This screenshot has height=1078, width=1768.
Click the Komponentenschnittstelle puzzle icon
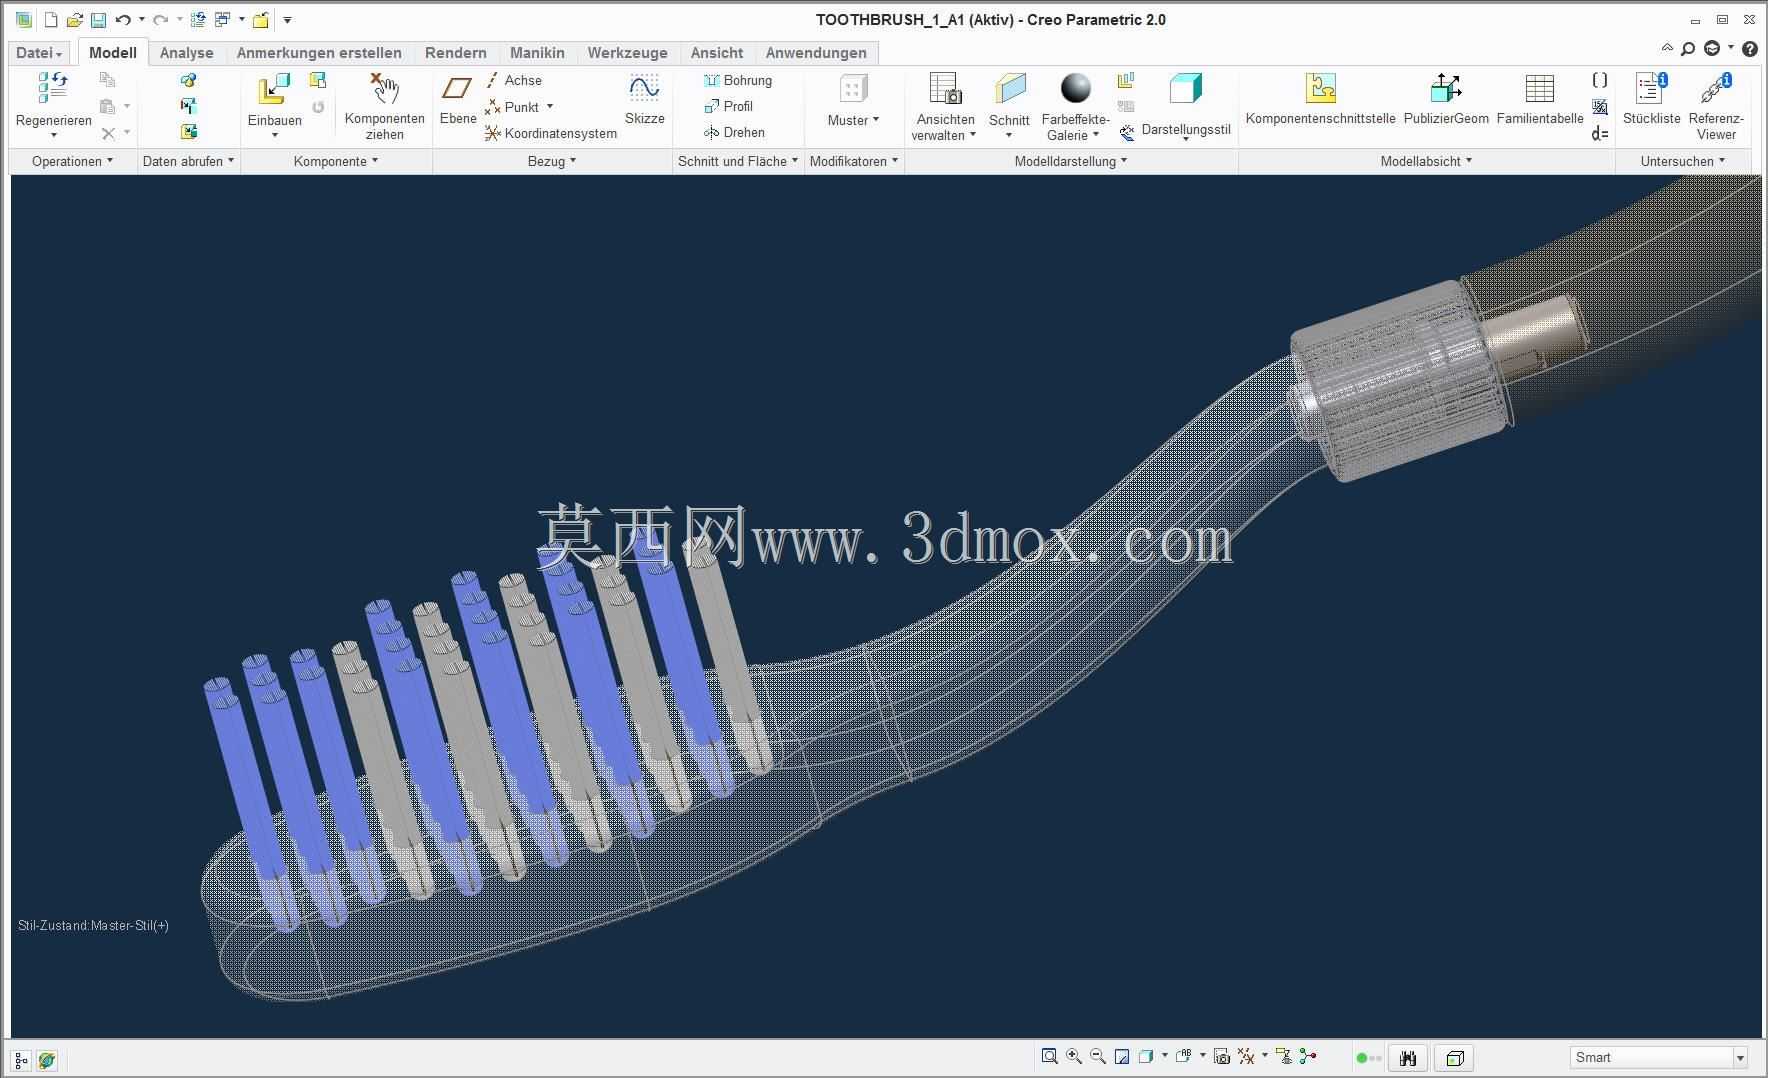click(1320, 89)
